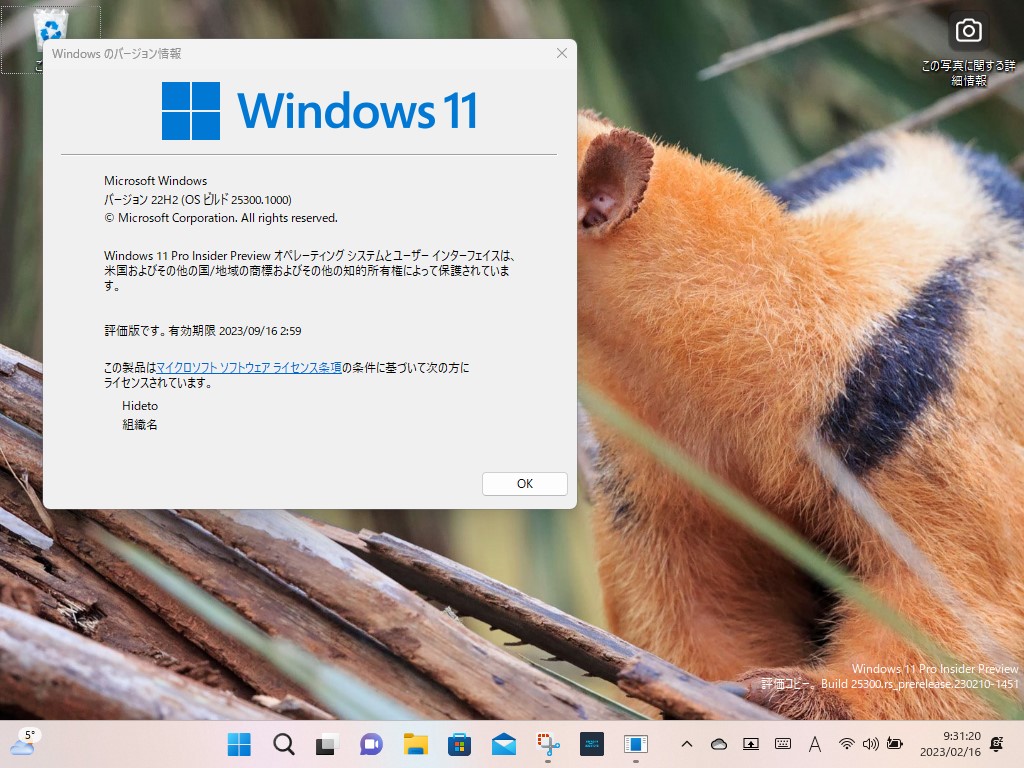Open File Explorer from the taskbar
This screenshot has height=768, width=1024.
[x=416, y=744]
